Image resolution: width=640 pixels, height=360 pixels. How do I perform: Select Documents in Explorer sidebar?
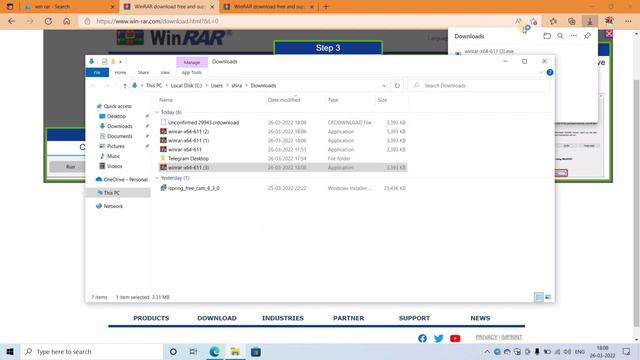pos(120,136)
